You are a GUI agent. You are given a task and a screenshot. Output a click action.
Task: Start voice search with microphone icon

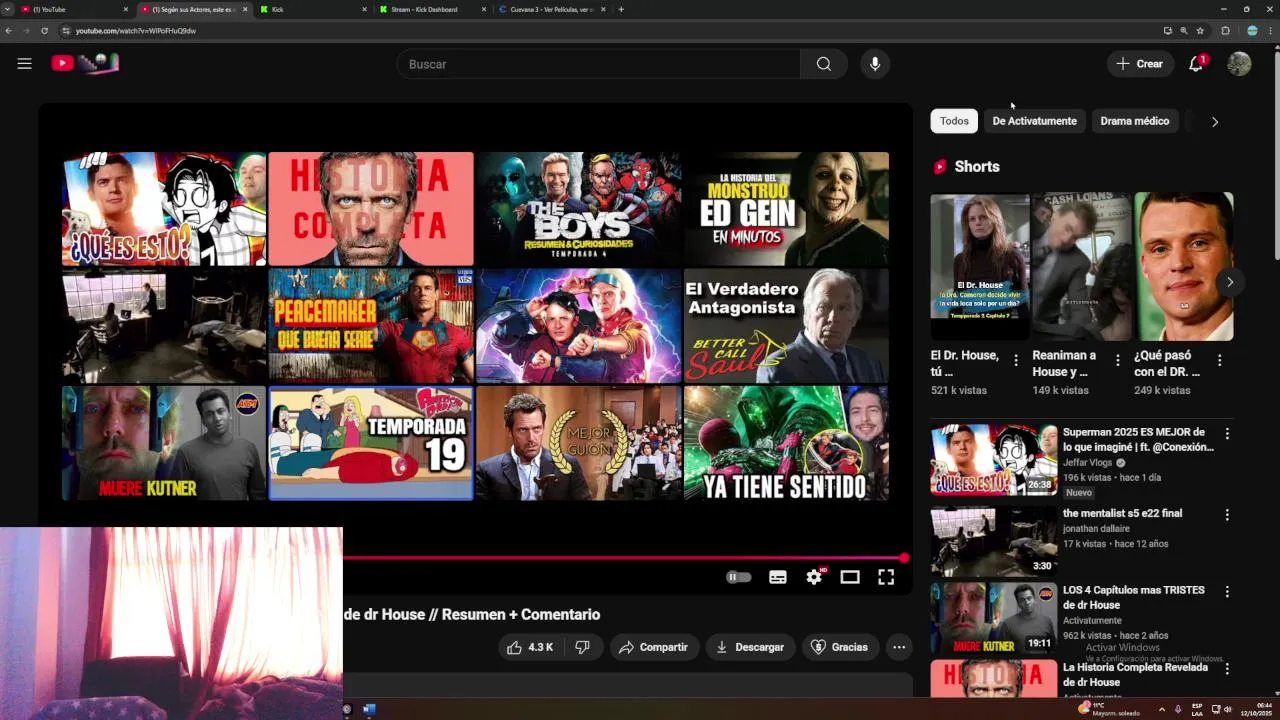[x=875, y=64]
